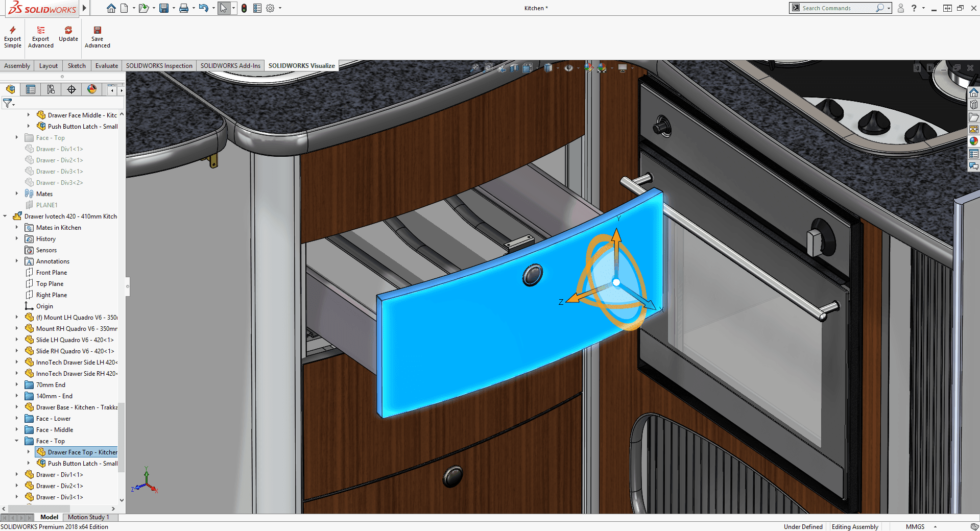Show the FeatureManager Design Tree tab

pyautogui.click(x=11, y=89)
